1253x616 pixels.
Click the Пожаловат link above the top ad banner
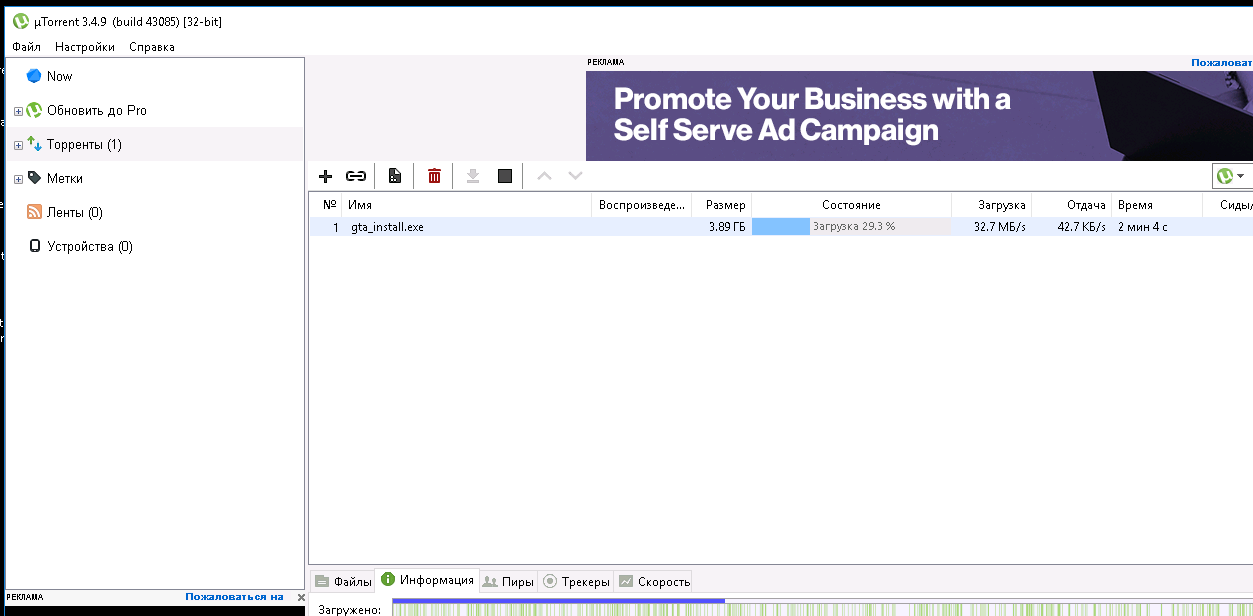(1222, 62)
